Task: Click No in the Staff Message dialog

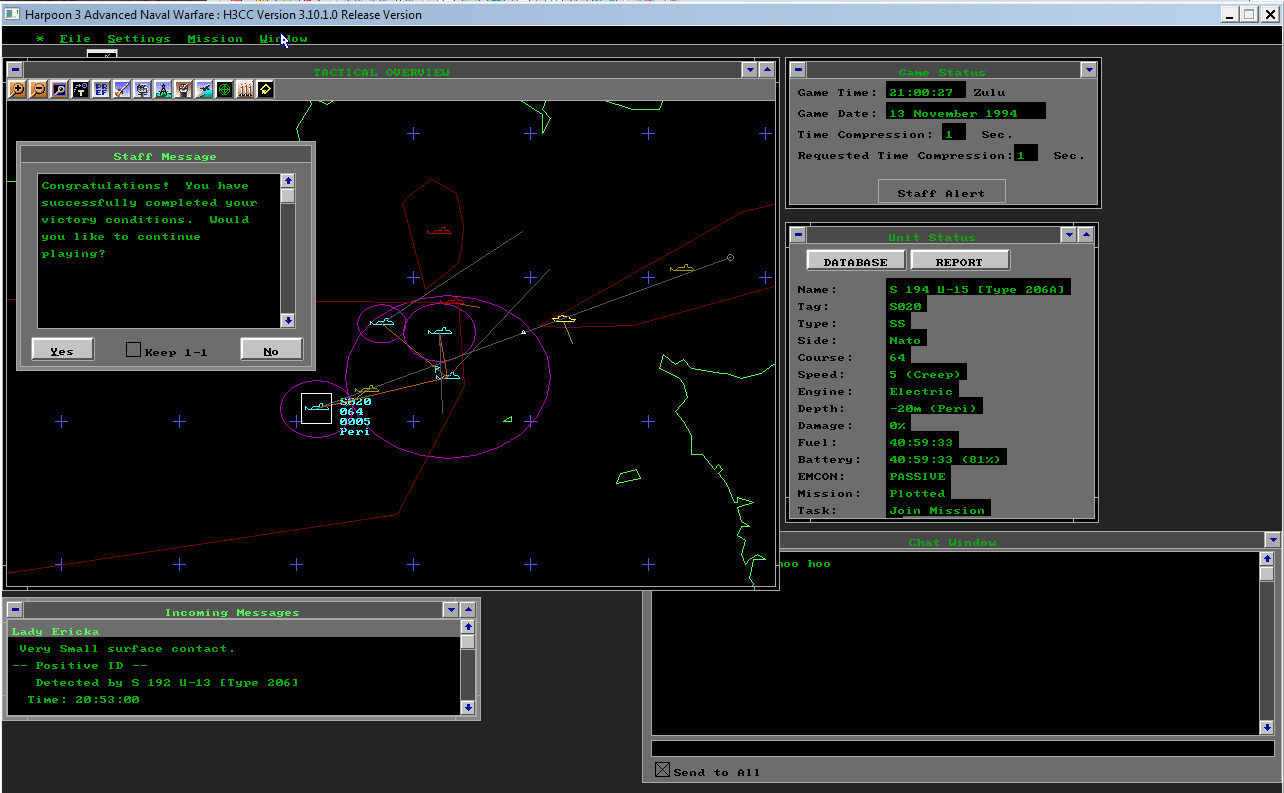Action: (x=271, y=349)
